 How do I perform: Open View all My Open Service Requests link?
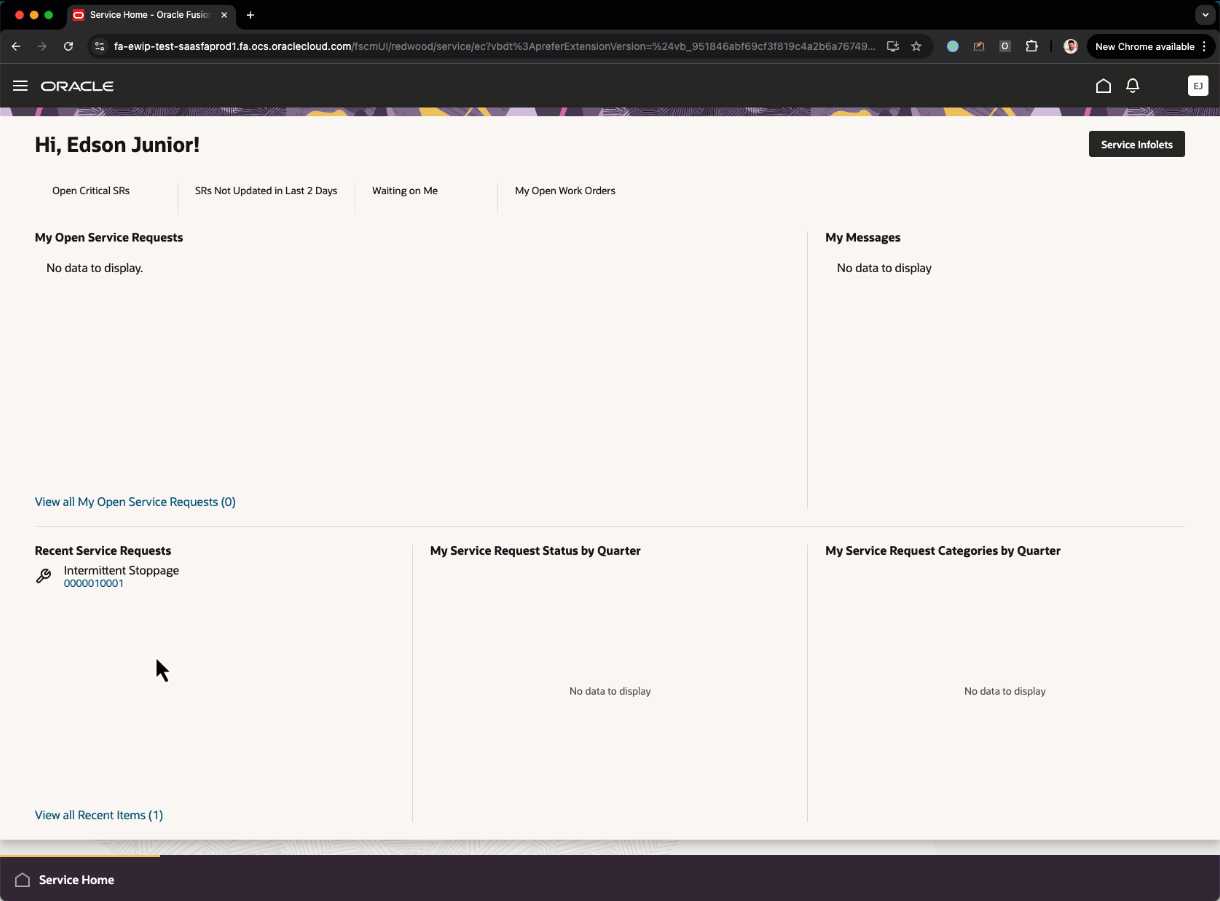(x=135, y=502)
